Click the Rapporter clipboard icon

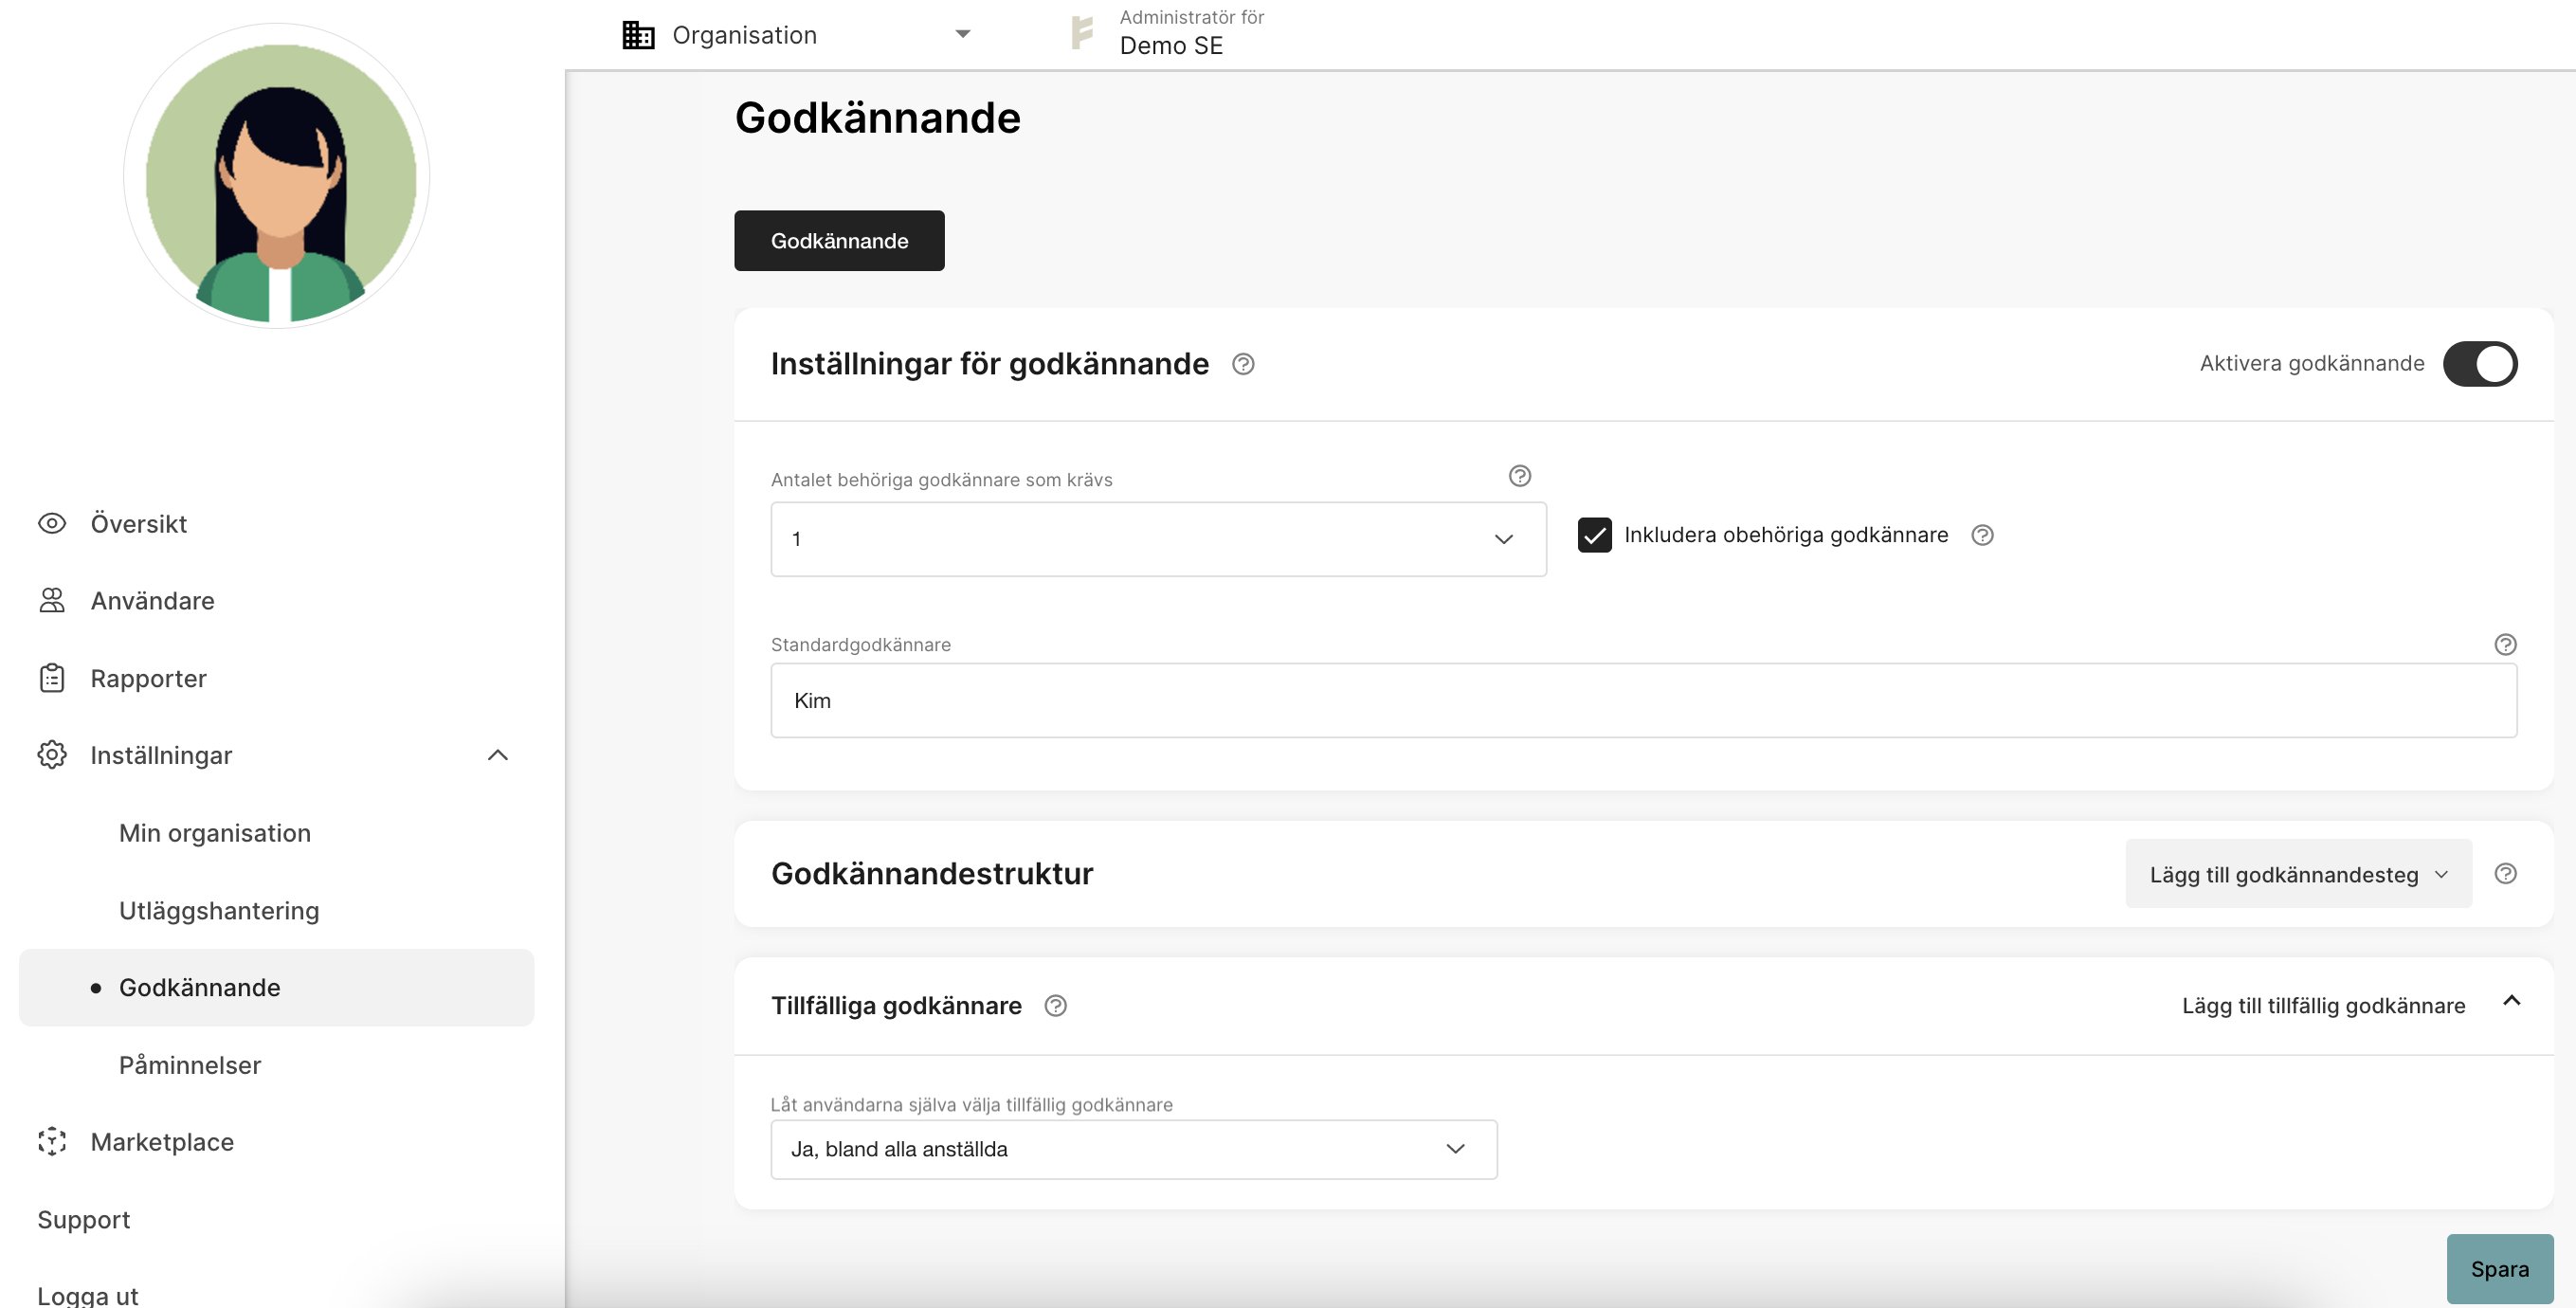(52, 678)
